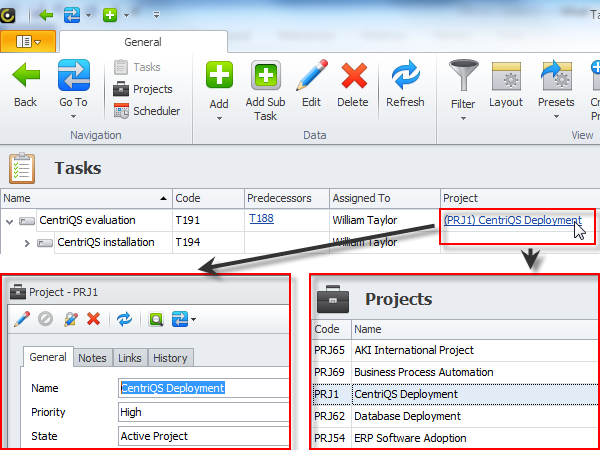Screen dimensions: 600x450
Task: Select the General ribbon tab
Action: pos(143,42)
